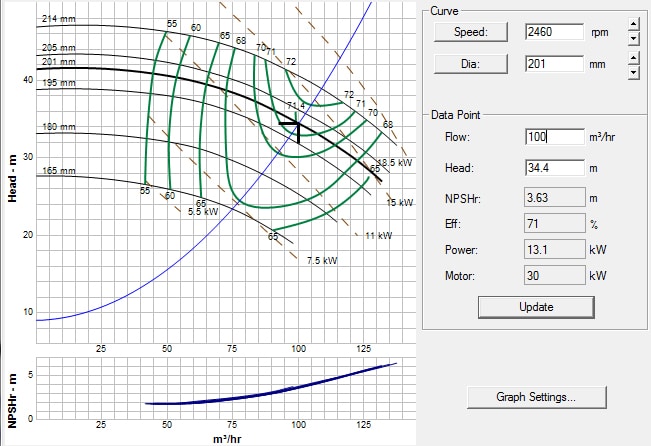This screenshot has width=651, height=446.
Task: Click the Head value field
Action: point(554,168)
